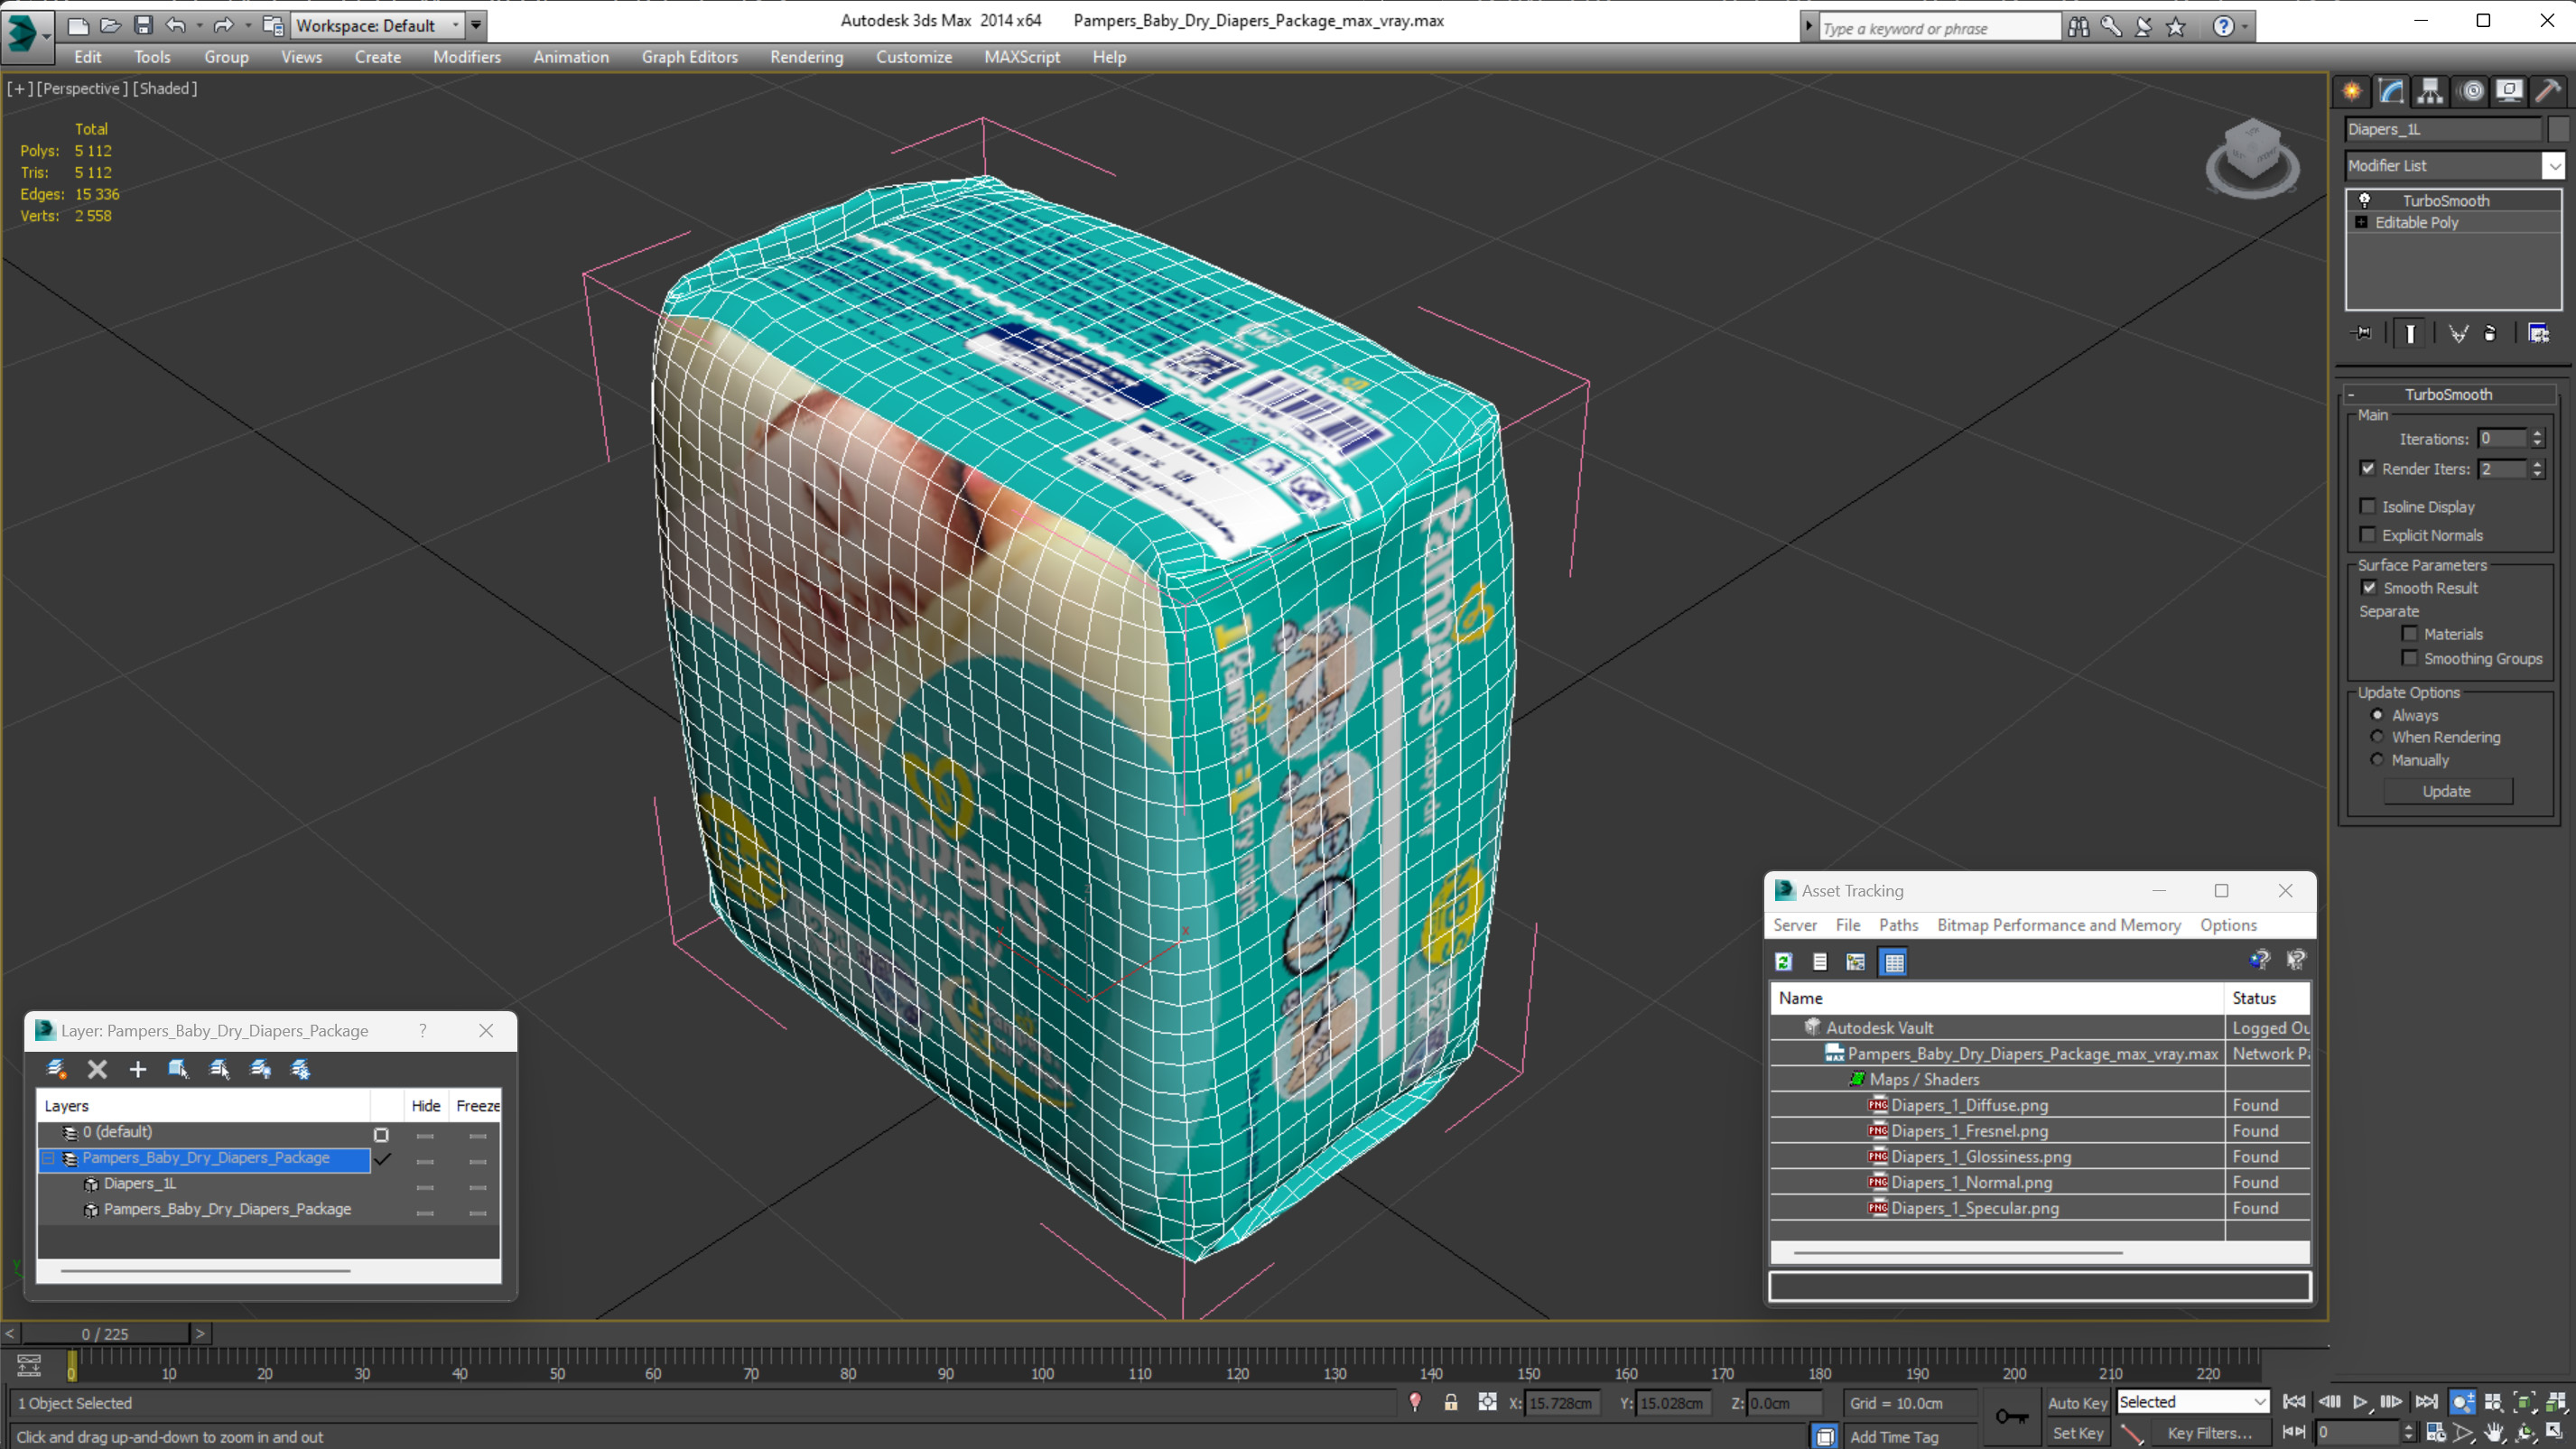
Task: Undo the last action
Action: 176,25
